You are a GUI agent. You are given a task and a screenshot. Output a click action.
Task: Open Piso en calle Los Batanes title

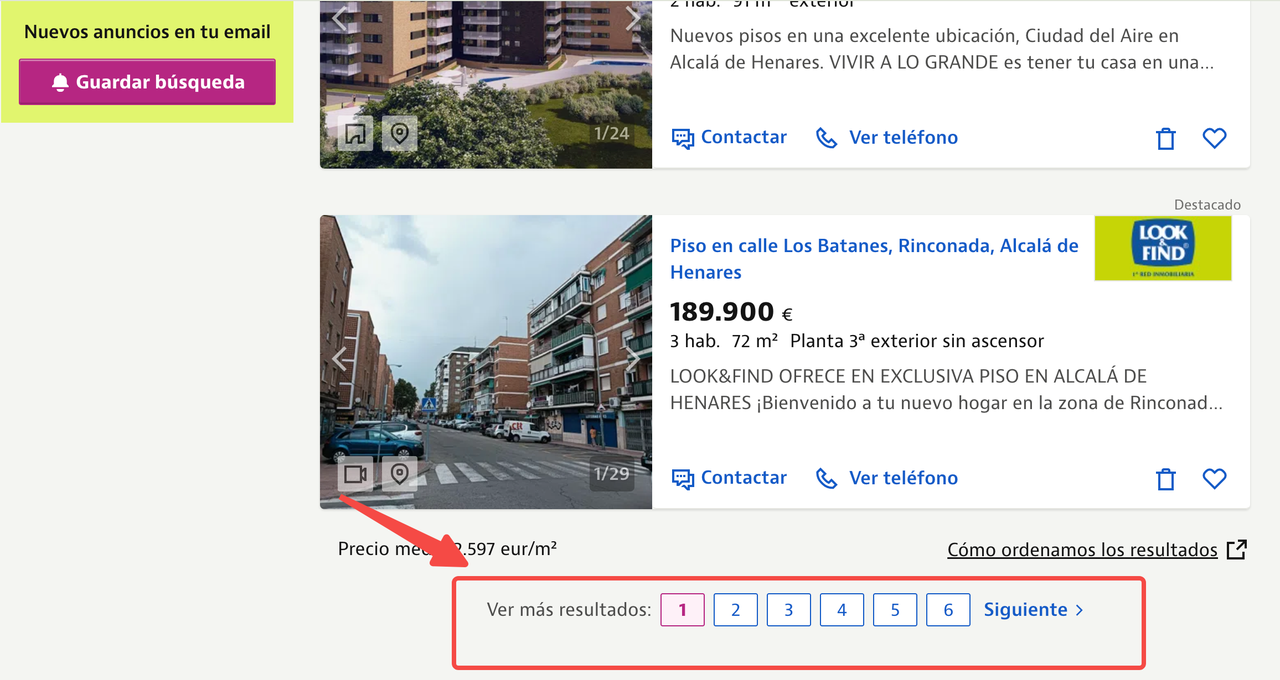tap(874, 259)
